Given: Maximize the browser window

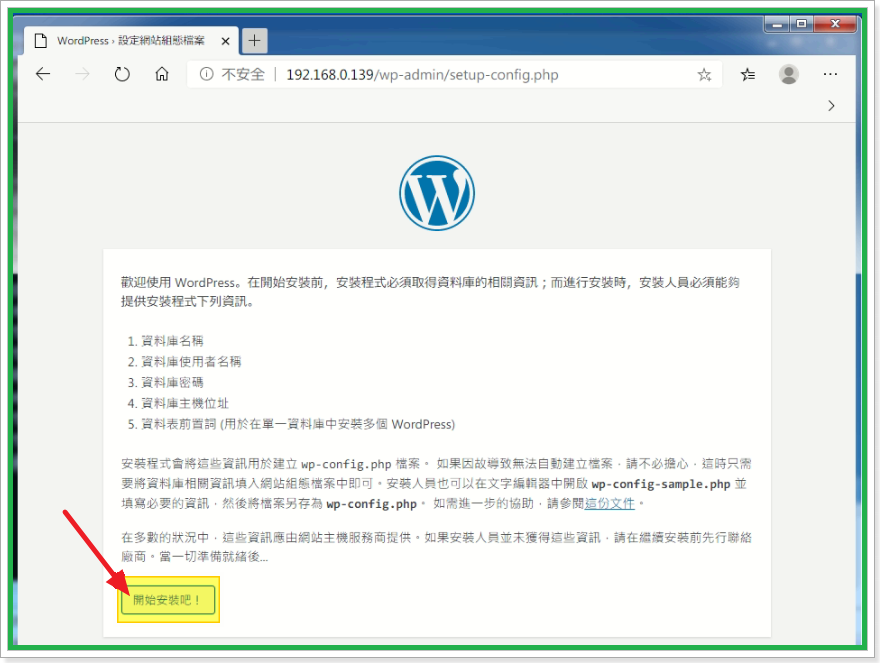Looking at the screenshot, I should click(801, 24).
